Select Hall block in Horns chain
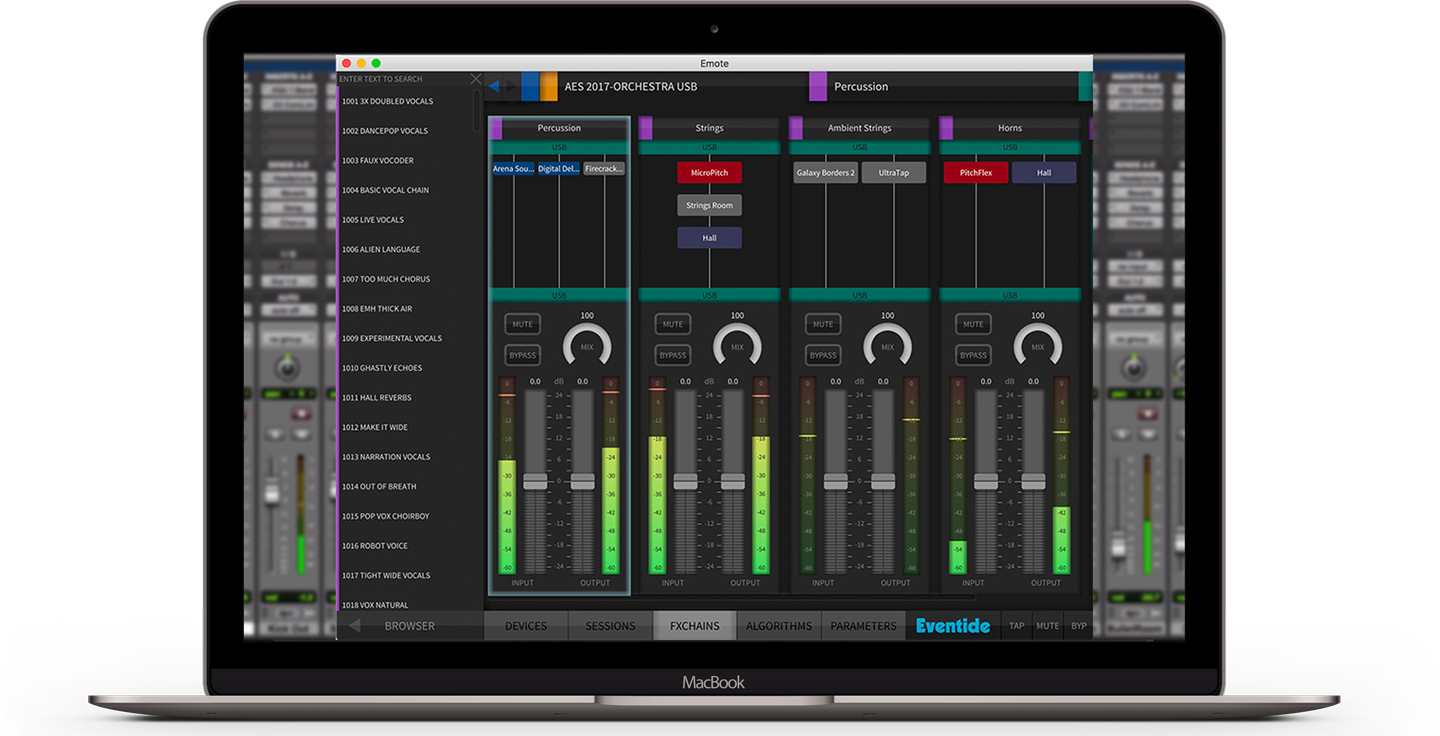The width and height of the screenshot is (1440, 736). [1044, 173]
